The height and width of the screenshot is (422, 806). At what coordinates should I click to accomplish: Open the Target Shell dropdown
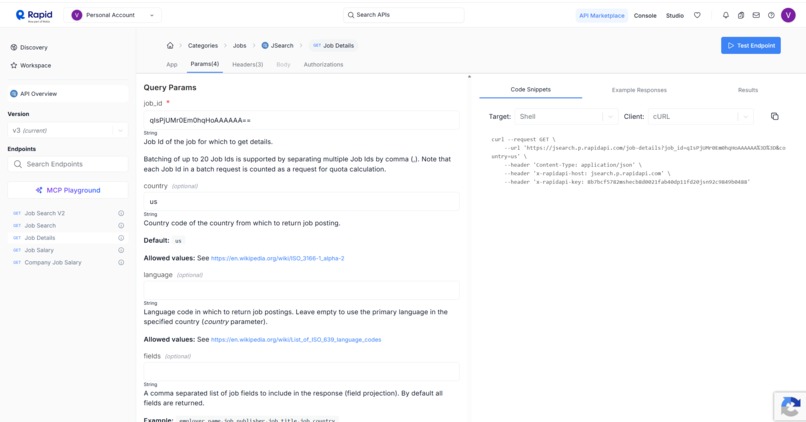click(x=566, y=117)
